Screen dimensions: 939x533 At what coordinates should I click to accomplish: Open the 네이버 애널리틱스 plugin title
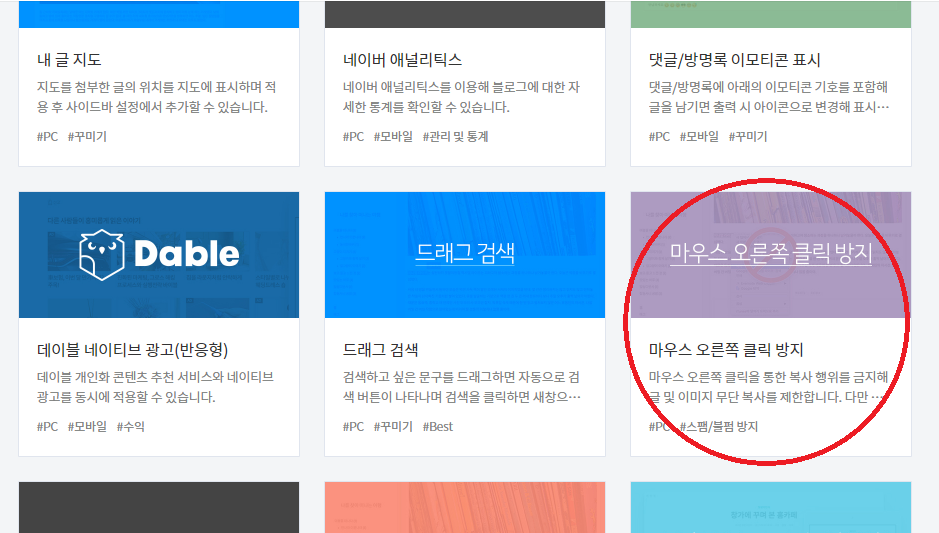[402, 60]
